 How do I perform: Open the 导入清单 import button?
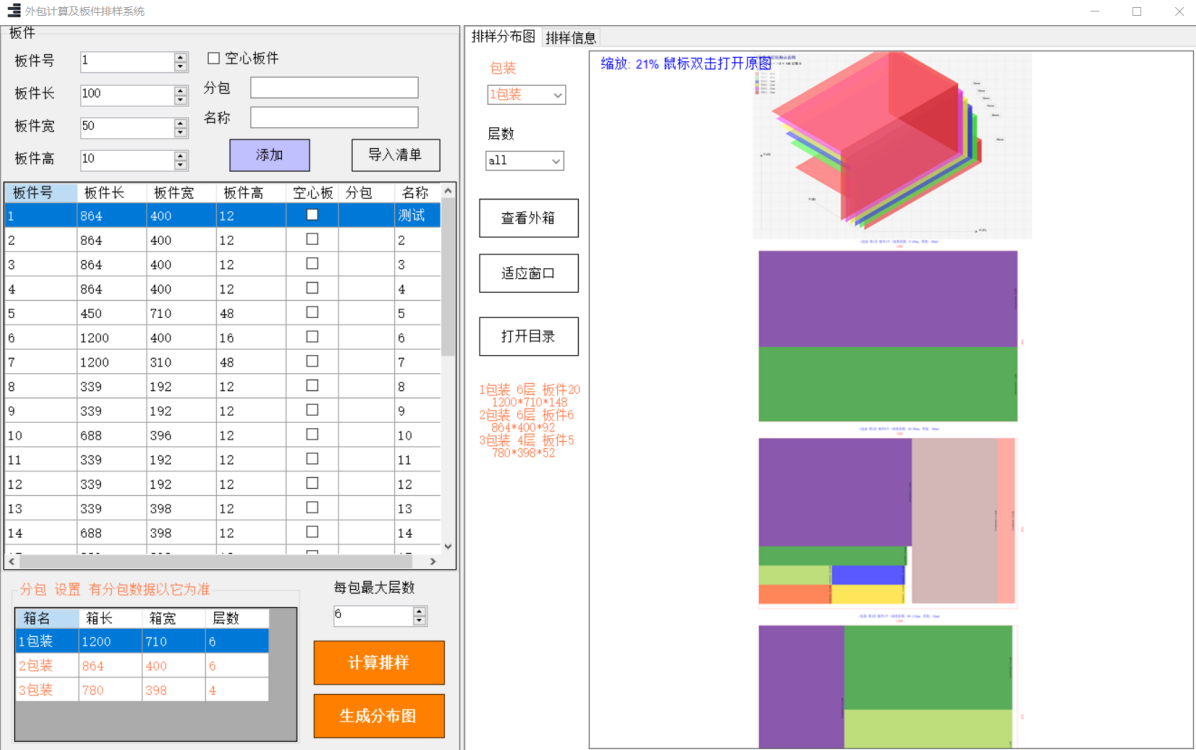point(395,155)
